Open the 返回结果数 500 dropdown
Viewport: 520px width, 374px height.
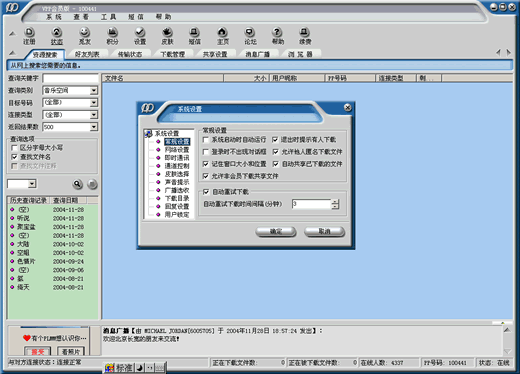pyautogui.click(x=94, y=127)
